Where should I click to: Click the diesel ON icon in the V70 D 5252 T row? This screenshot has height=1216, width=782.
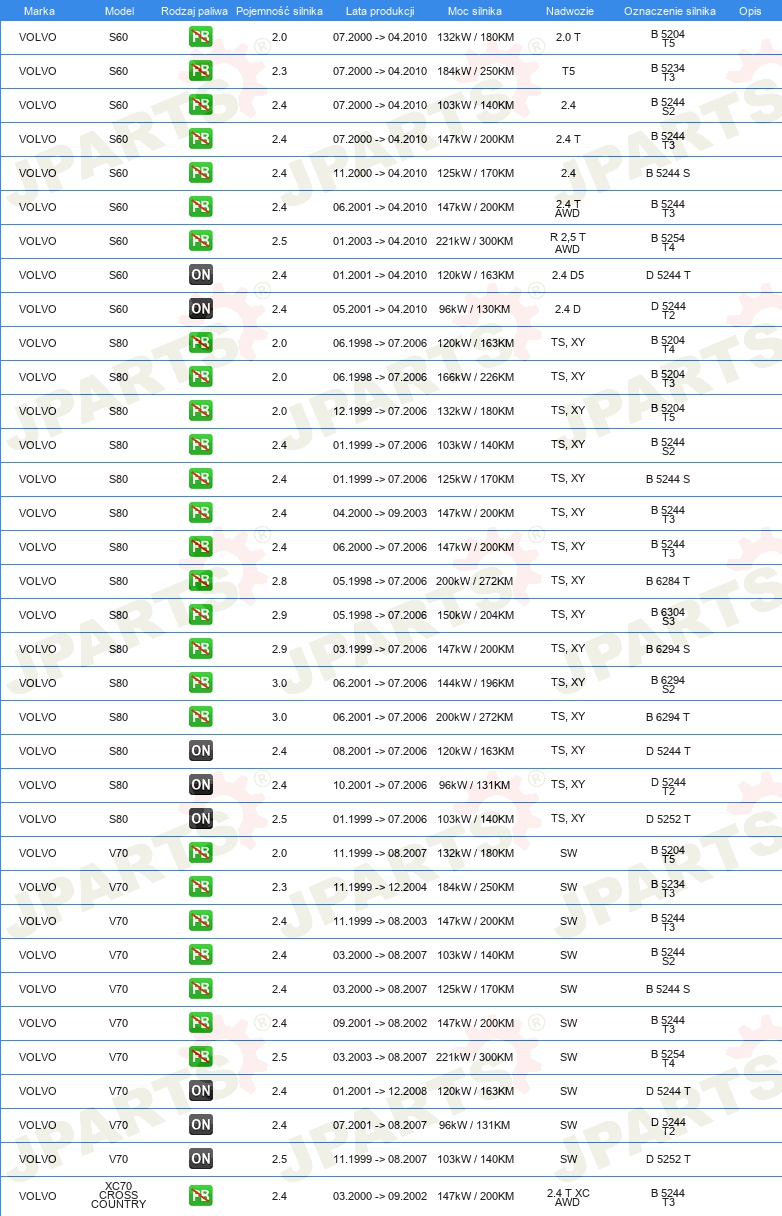click(x=201, y=1159)
